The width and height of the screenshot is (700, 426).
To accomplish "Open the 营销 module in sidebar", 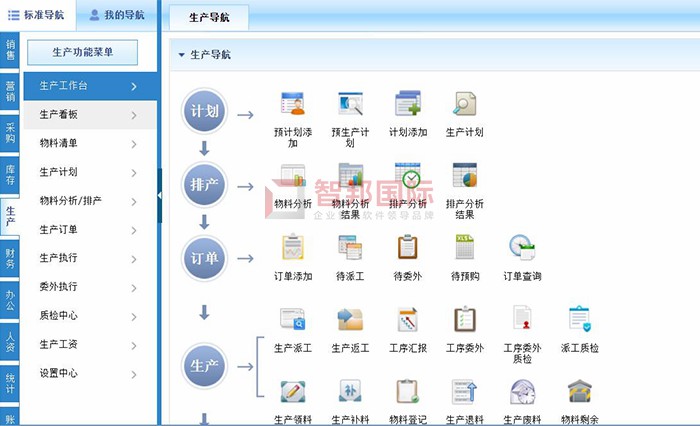I will tap(10, 91).
